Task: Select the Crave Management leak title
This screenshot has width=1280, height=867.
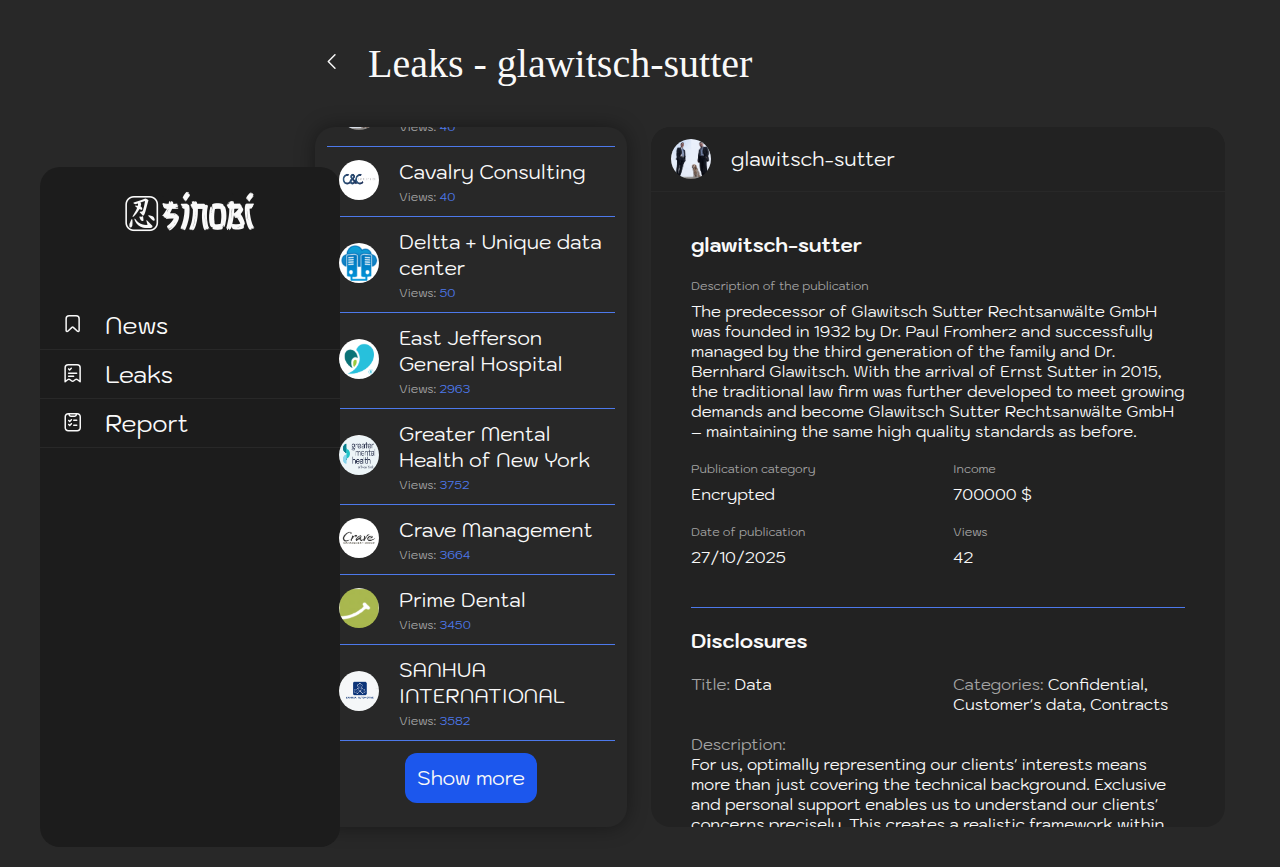Action: (495, 530)
